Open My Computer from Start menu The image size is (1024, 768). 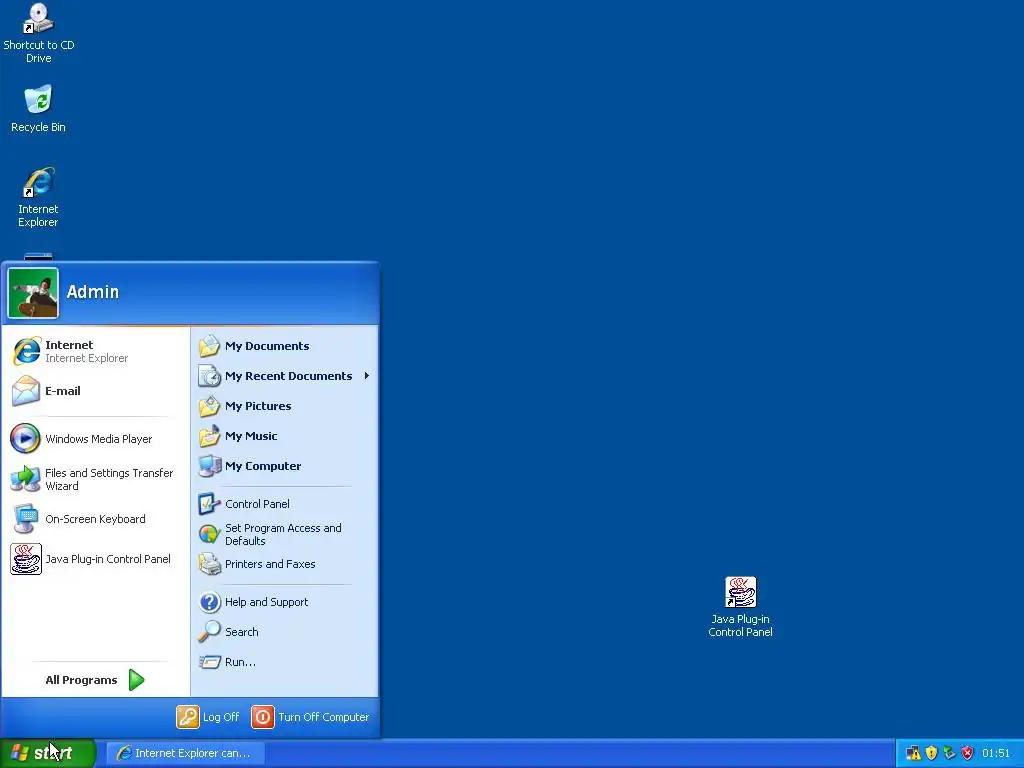(284, 466)
